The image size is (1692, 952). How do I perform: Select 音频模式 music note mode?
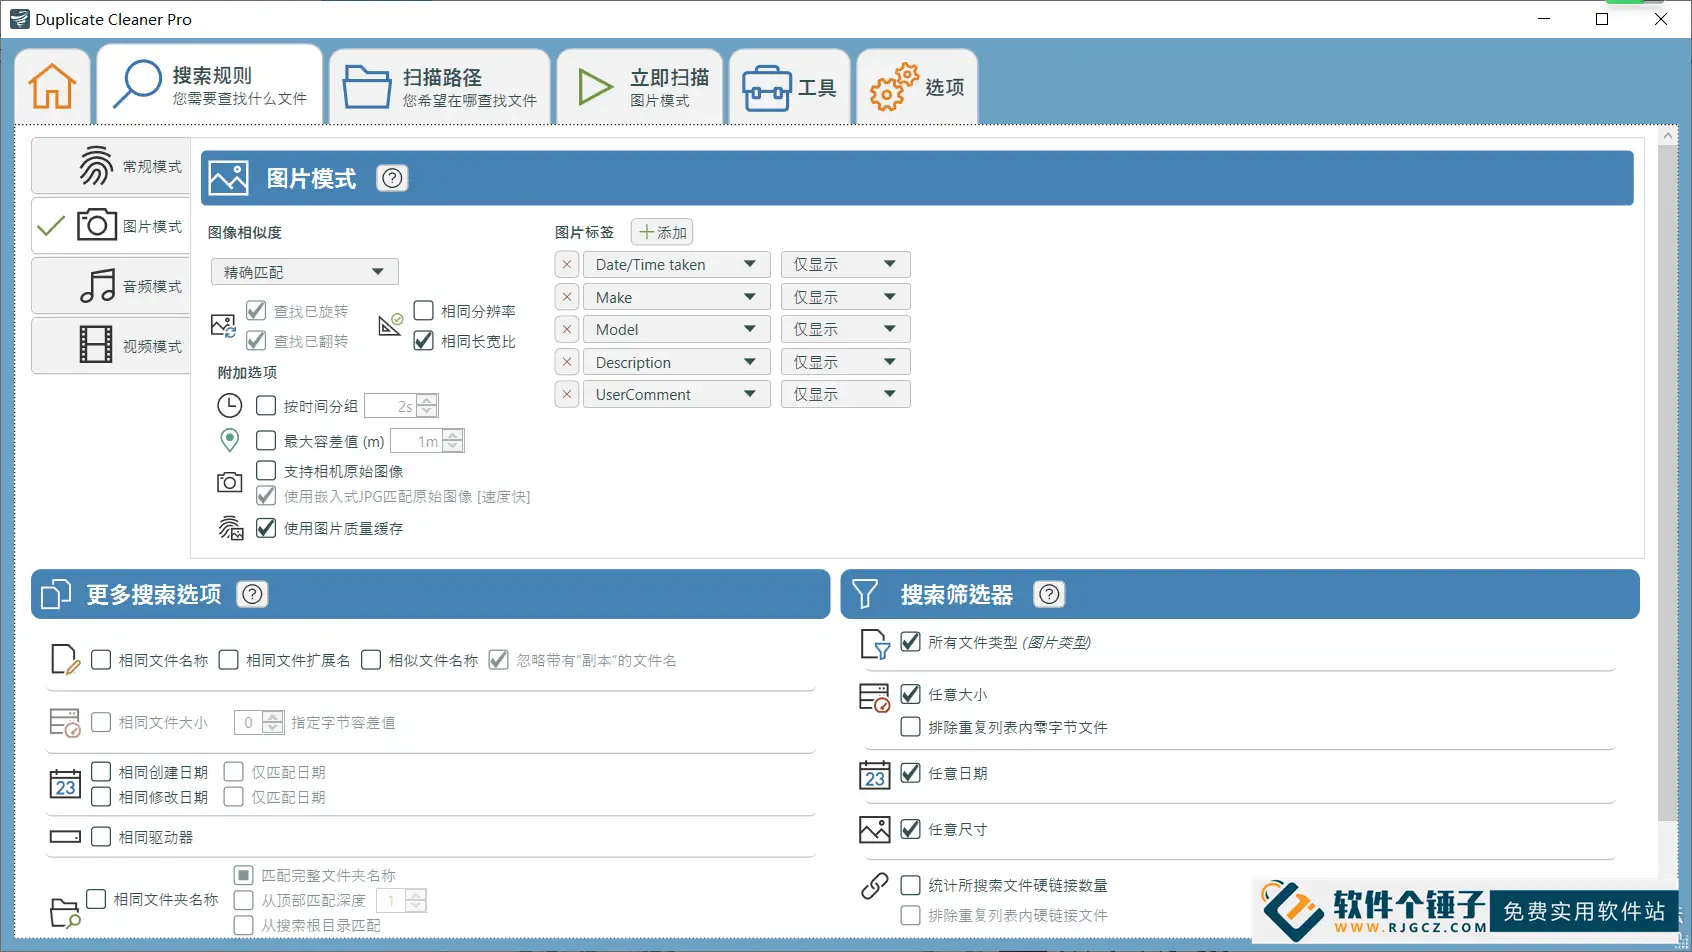coord(111,286)
